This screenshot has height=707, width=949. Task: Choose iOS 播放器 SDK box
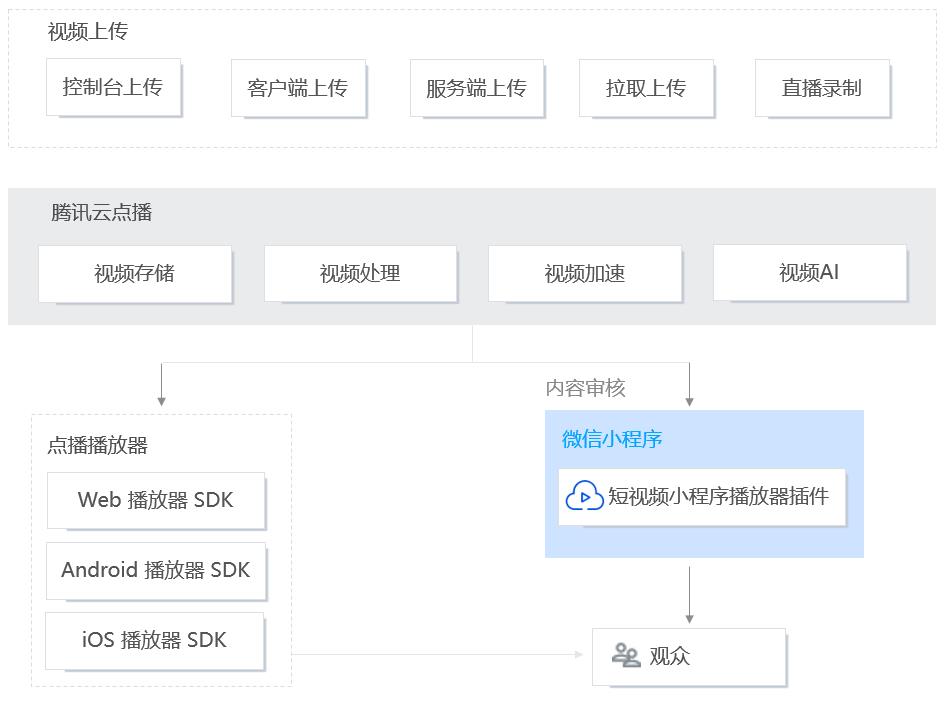(x=155, y=640)
